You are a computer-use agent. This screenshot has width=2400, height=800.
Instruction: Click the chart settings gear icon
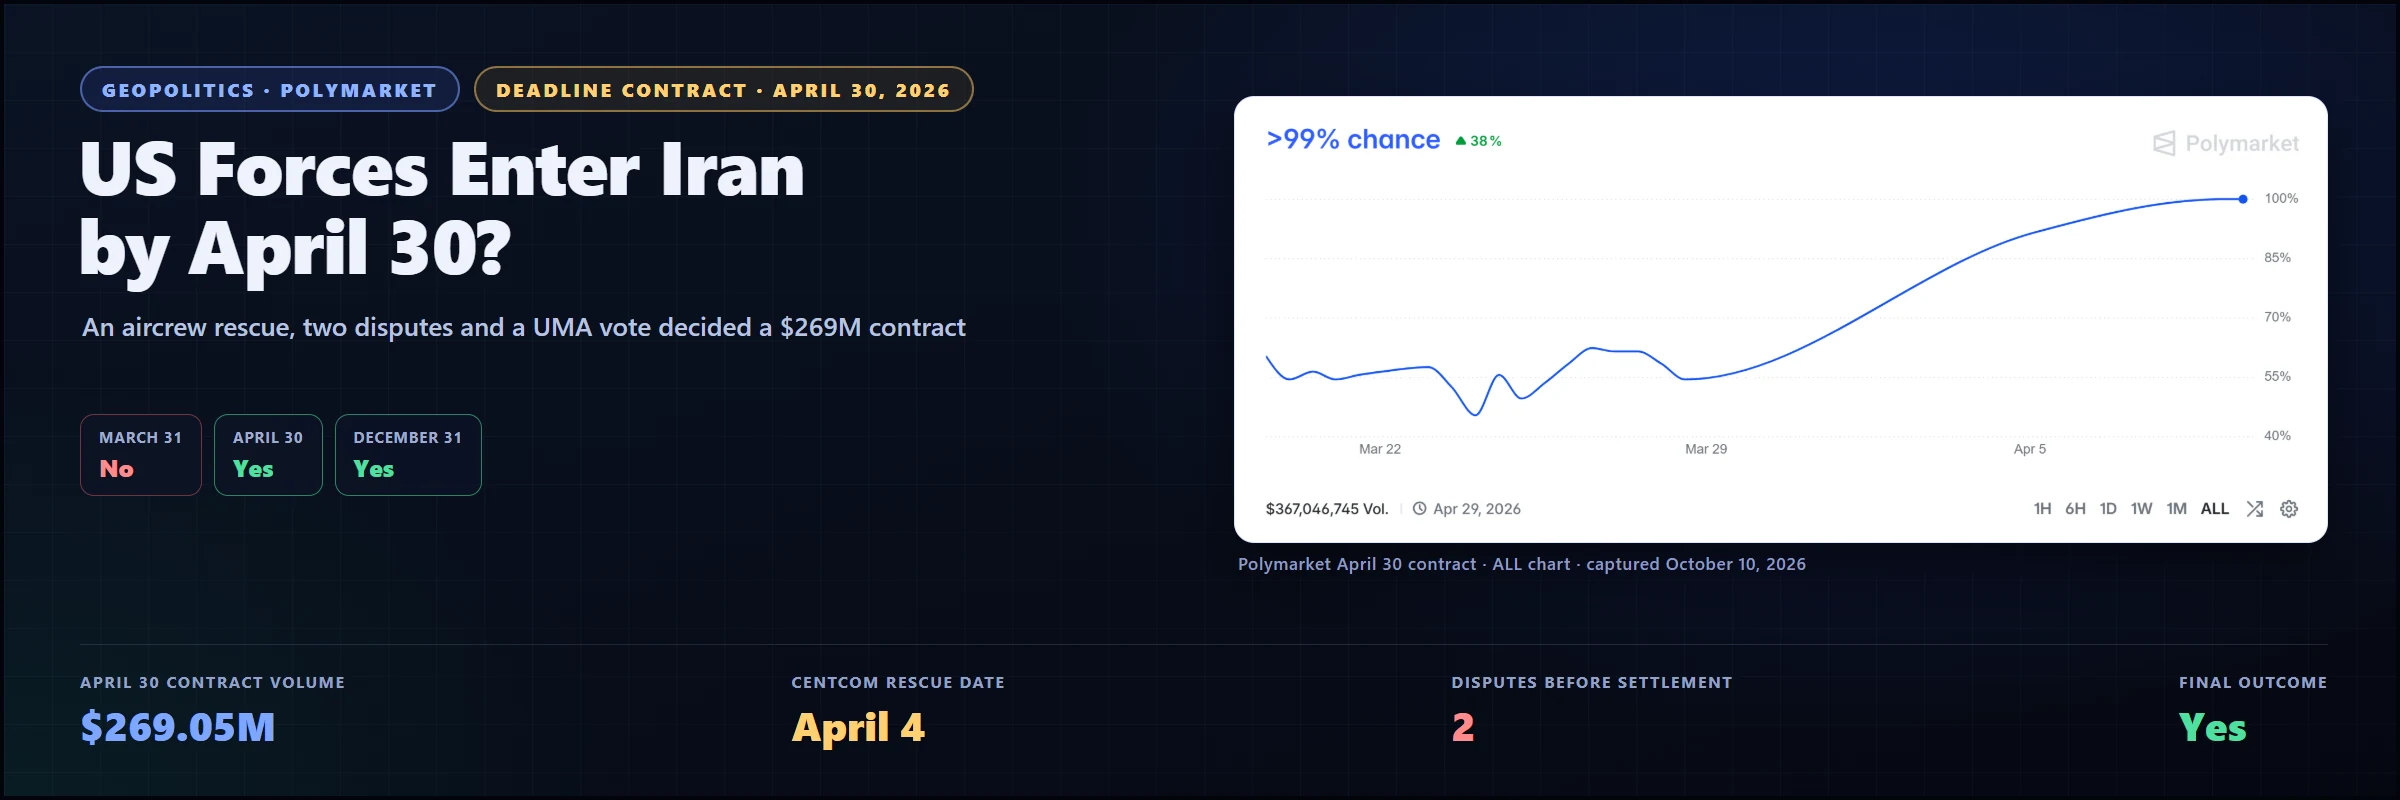click(2288, 509)
